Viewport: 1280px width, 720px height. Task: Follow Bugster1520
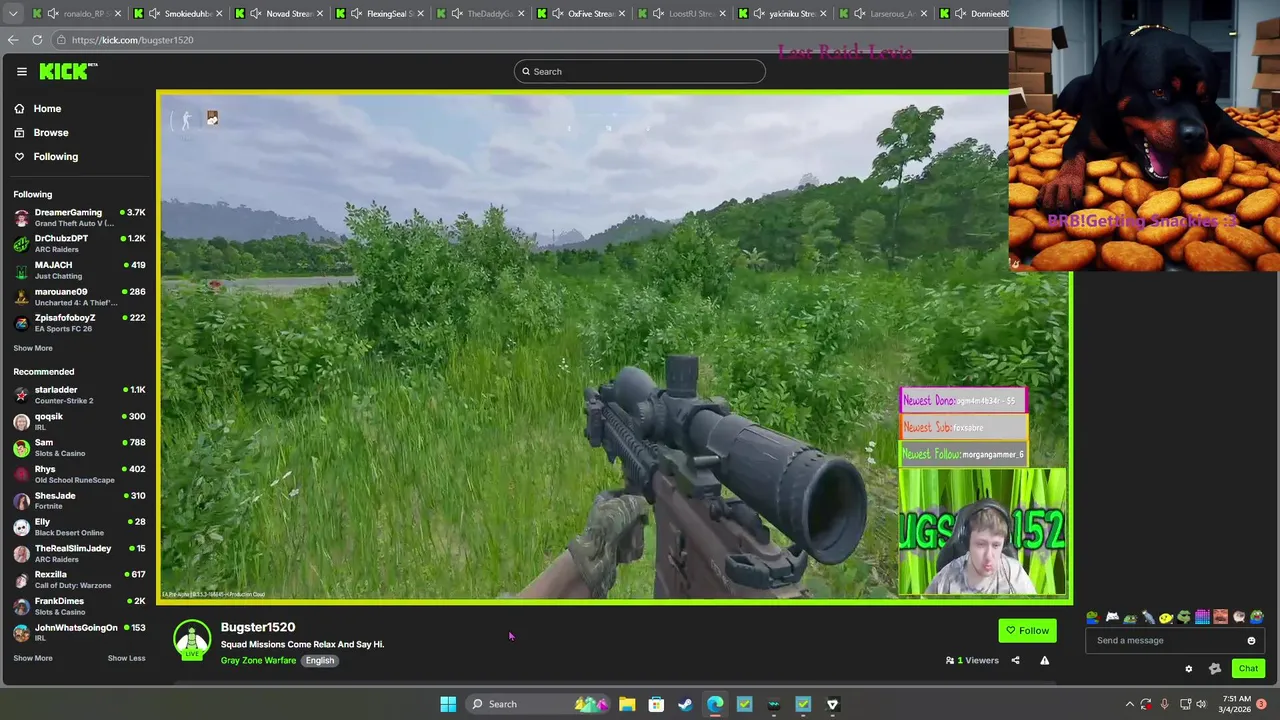pyautogui.click(x=1027, y=630)
